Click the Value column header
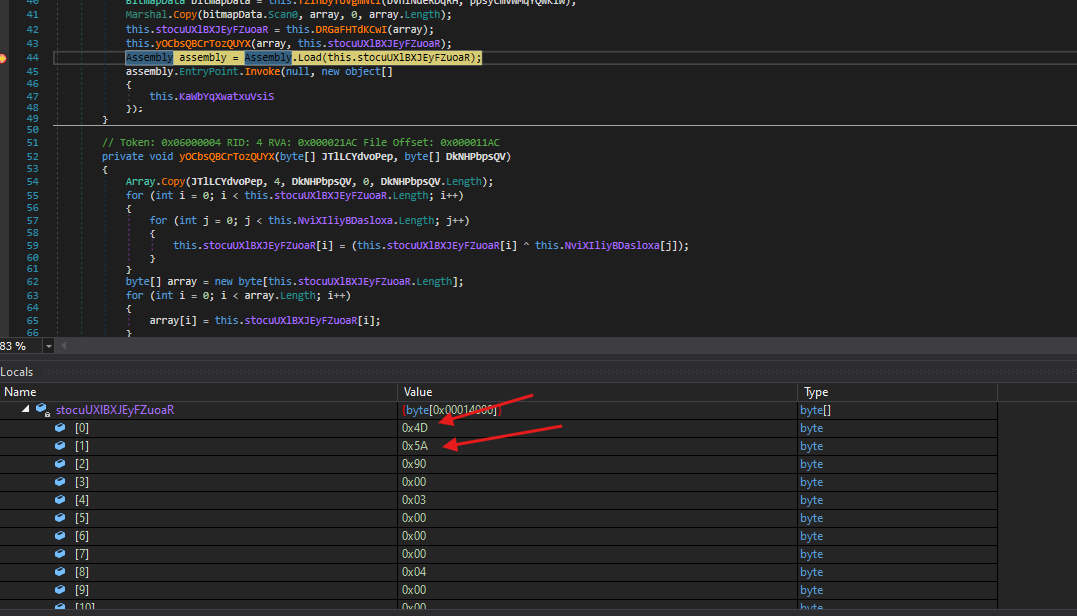The width and height of the screenshot is (1077, 616). pos(597,392)
